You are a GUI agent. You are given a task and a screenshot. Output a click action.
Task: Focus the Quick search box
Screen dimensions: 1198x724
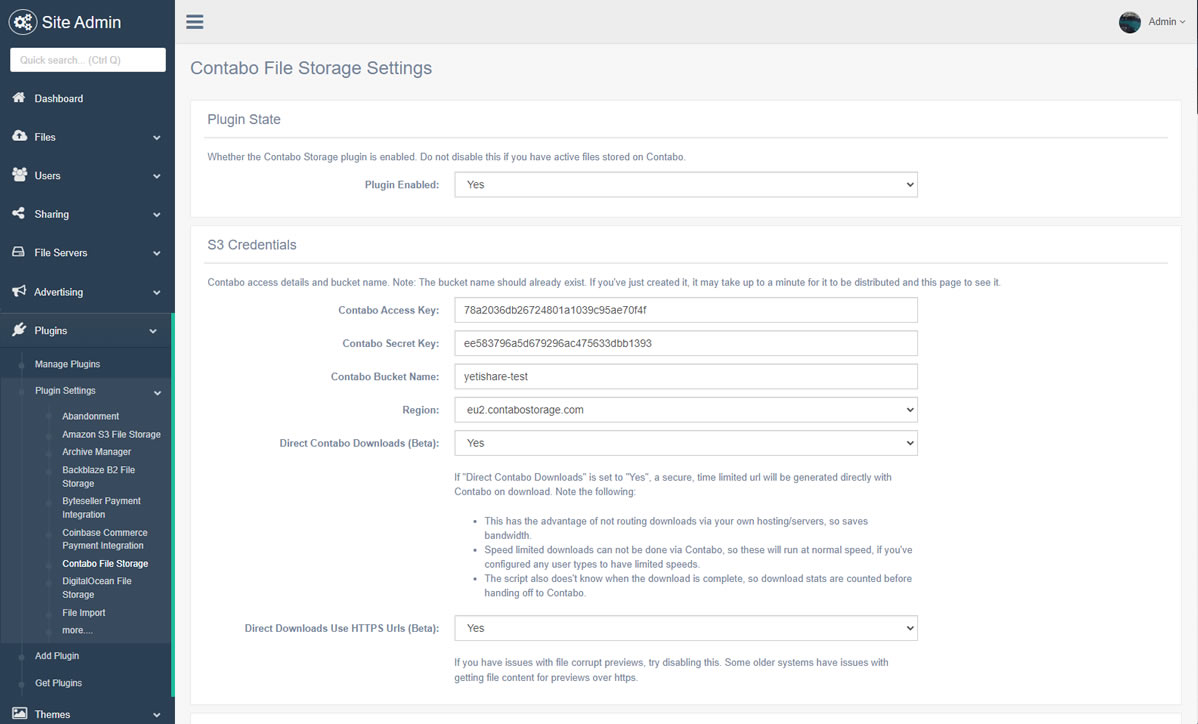88,60
